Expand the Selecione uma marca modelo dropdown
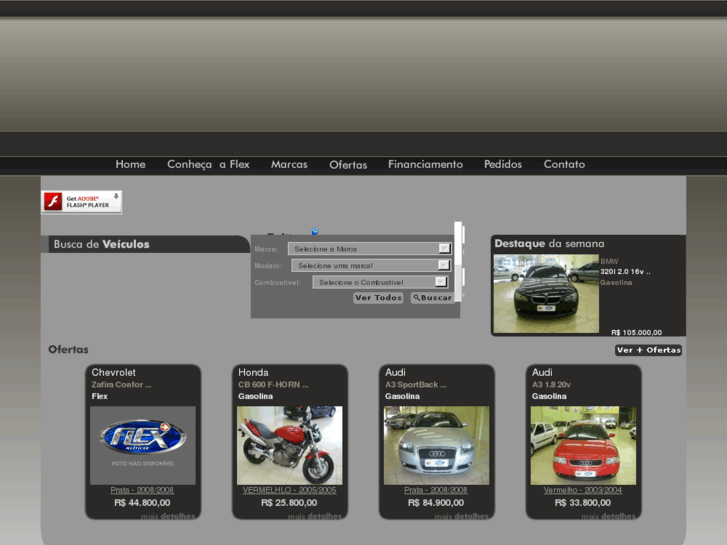The width and height of the screenshot is (727, 545). pos(371,265)
